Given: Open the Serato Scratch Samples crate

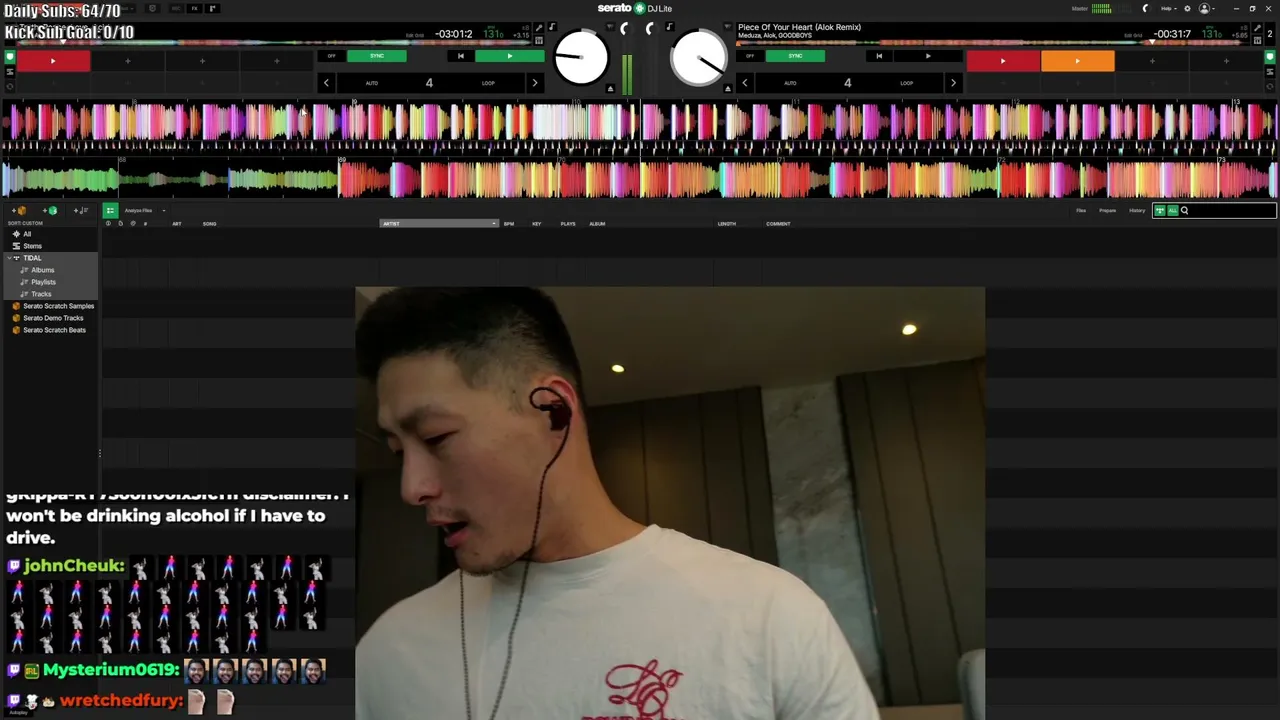Looking at the screenshot, I should (58, 306).
